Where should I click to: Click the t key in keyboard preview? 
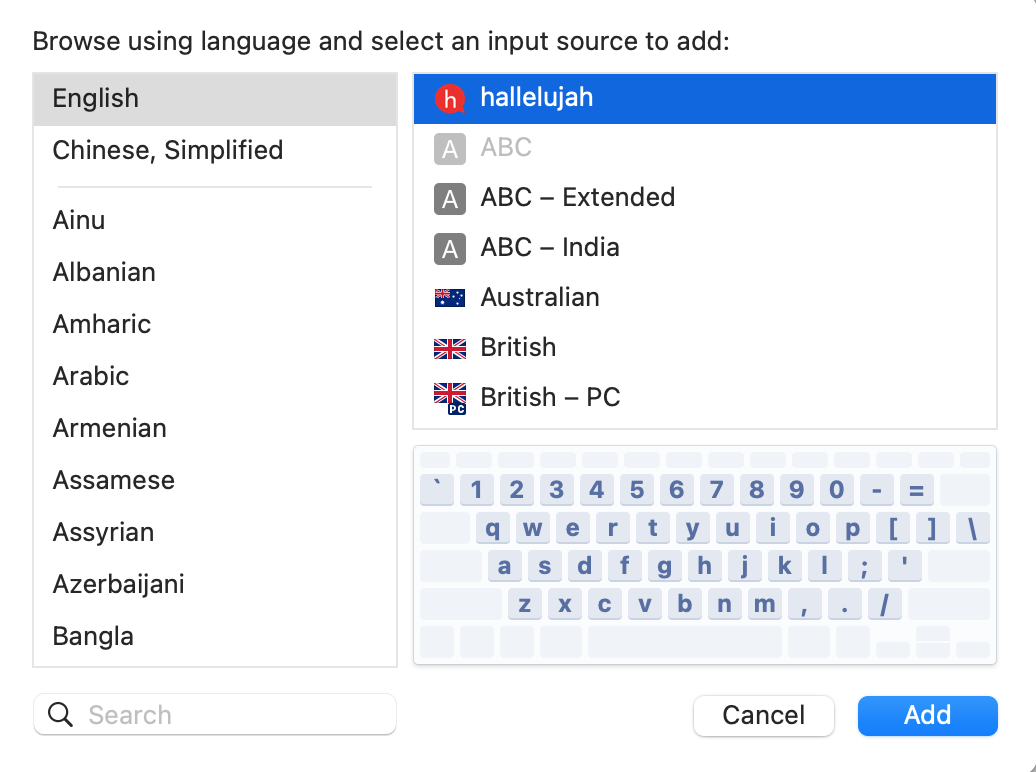[x=653, y=528]
